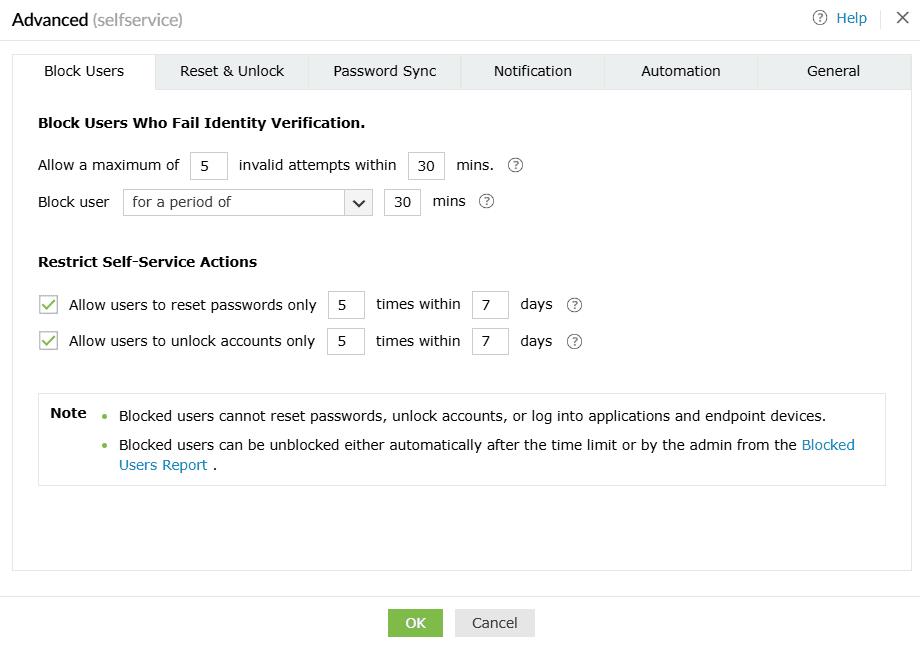Disable allow users to unlock accounts only
Image resolution: width=920 pixels, height=646 pixels.
[47, 340]
